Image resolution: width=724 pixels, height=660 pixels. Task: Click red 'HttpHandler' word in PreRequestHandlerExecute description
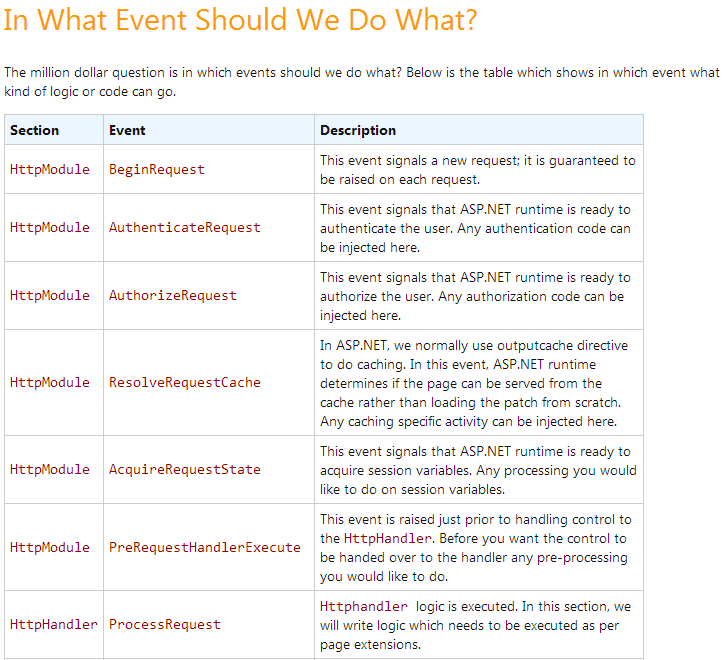point(388,539)
